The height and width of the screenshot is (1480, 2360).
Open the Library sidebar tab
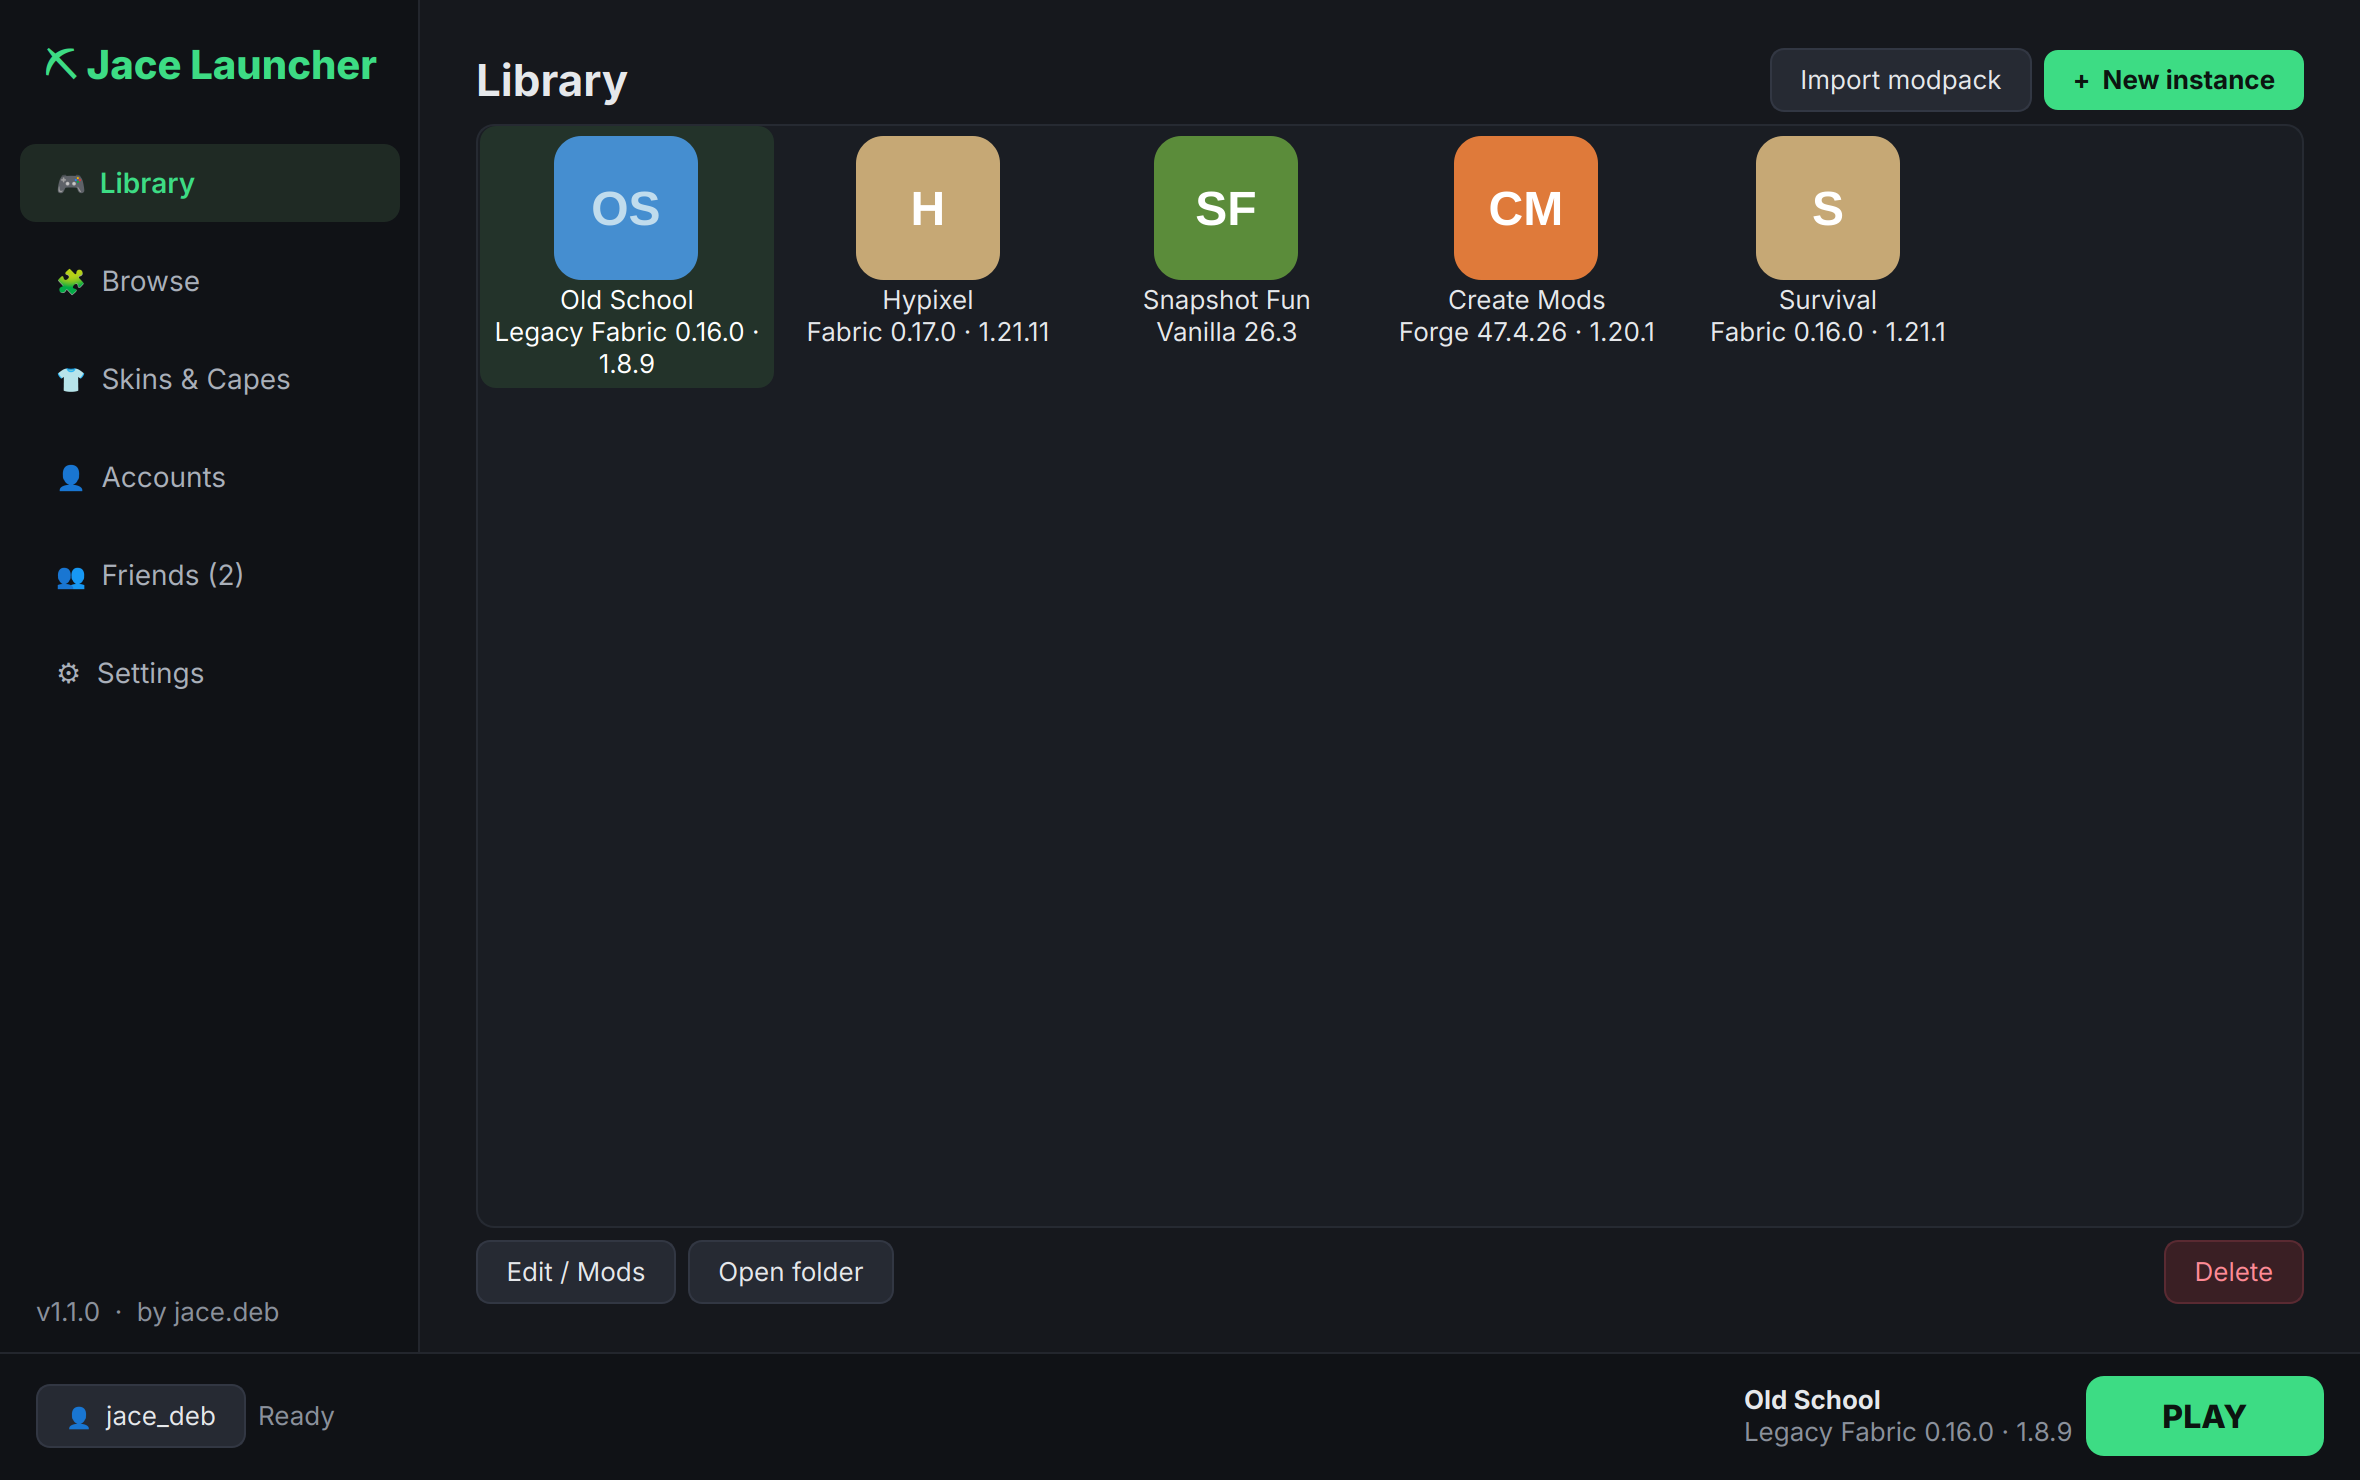point(210,183)
